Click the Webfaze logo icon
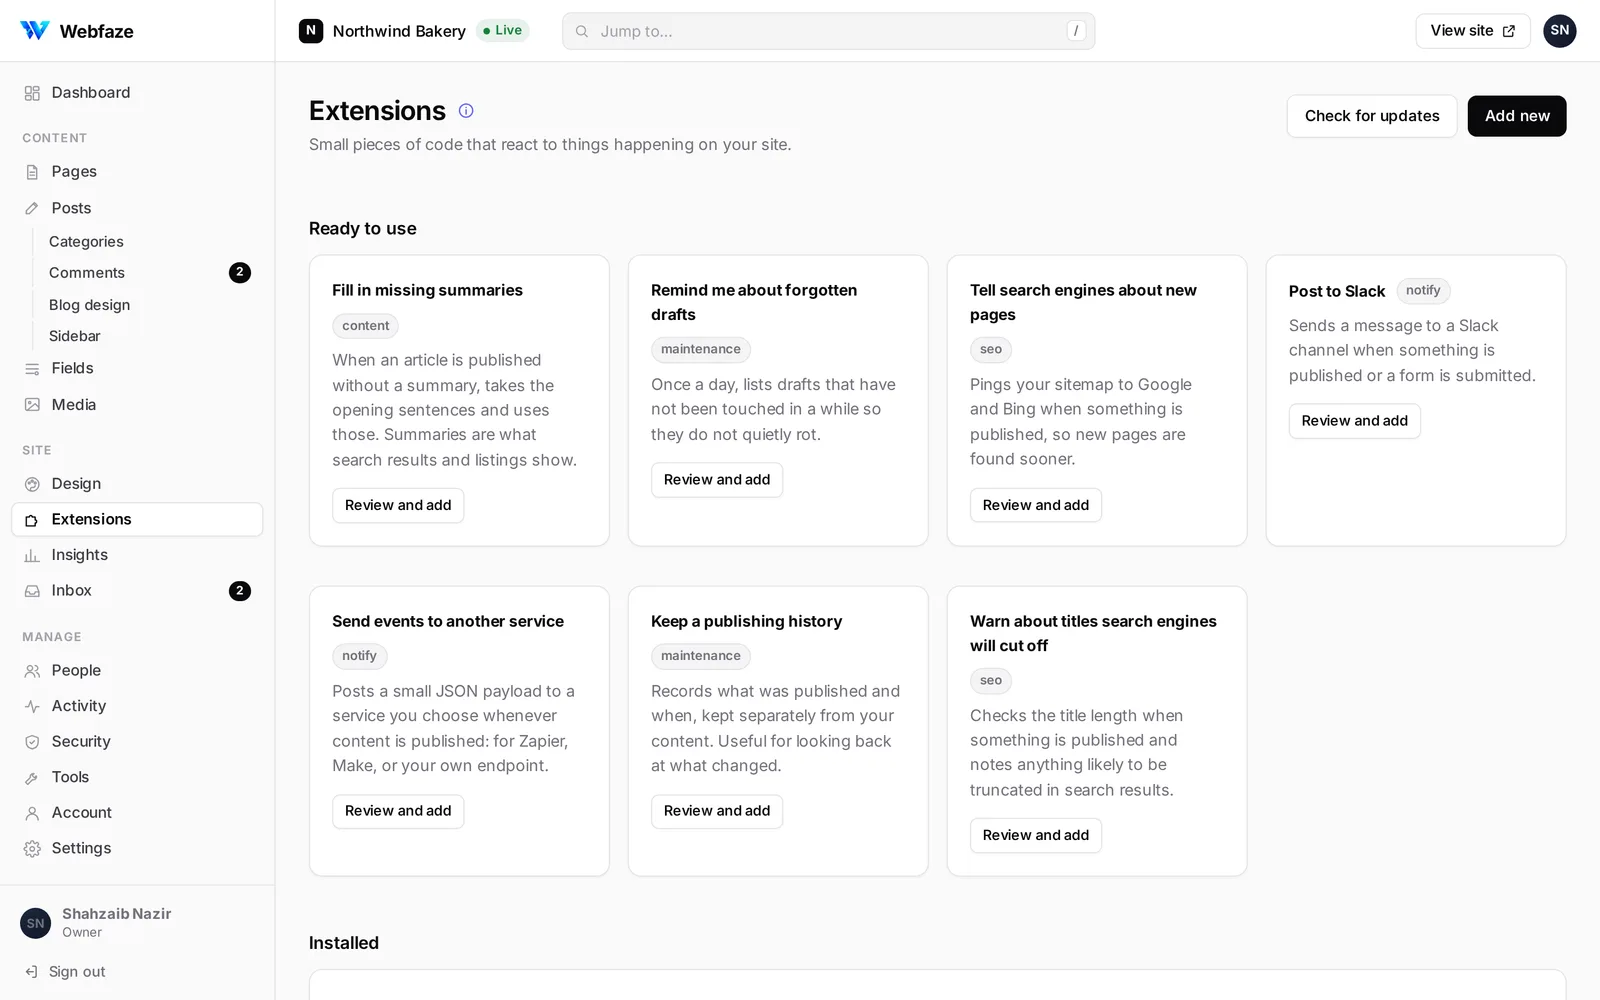1600x1000 pixels. [x=35, y=30]
